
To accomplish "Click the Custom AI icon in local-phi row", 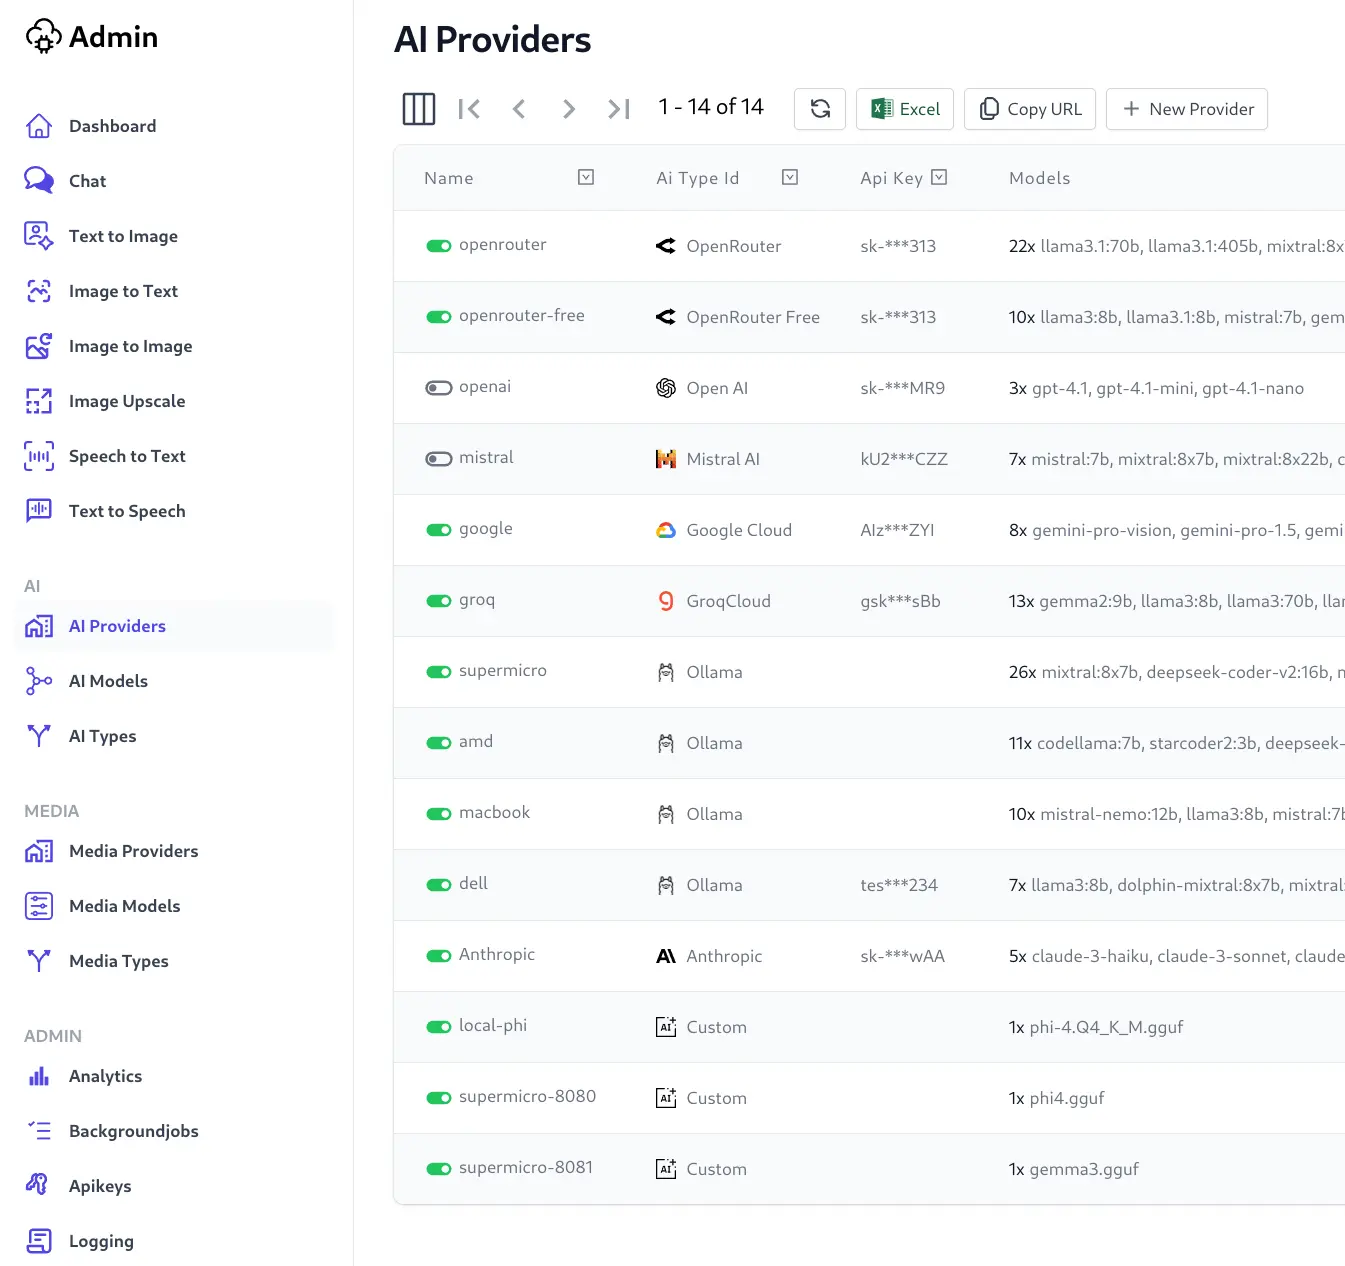I will [666, 1027].
